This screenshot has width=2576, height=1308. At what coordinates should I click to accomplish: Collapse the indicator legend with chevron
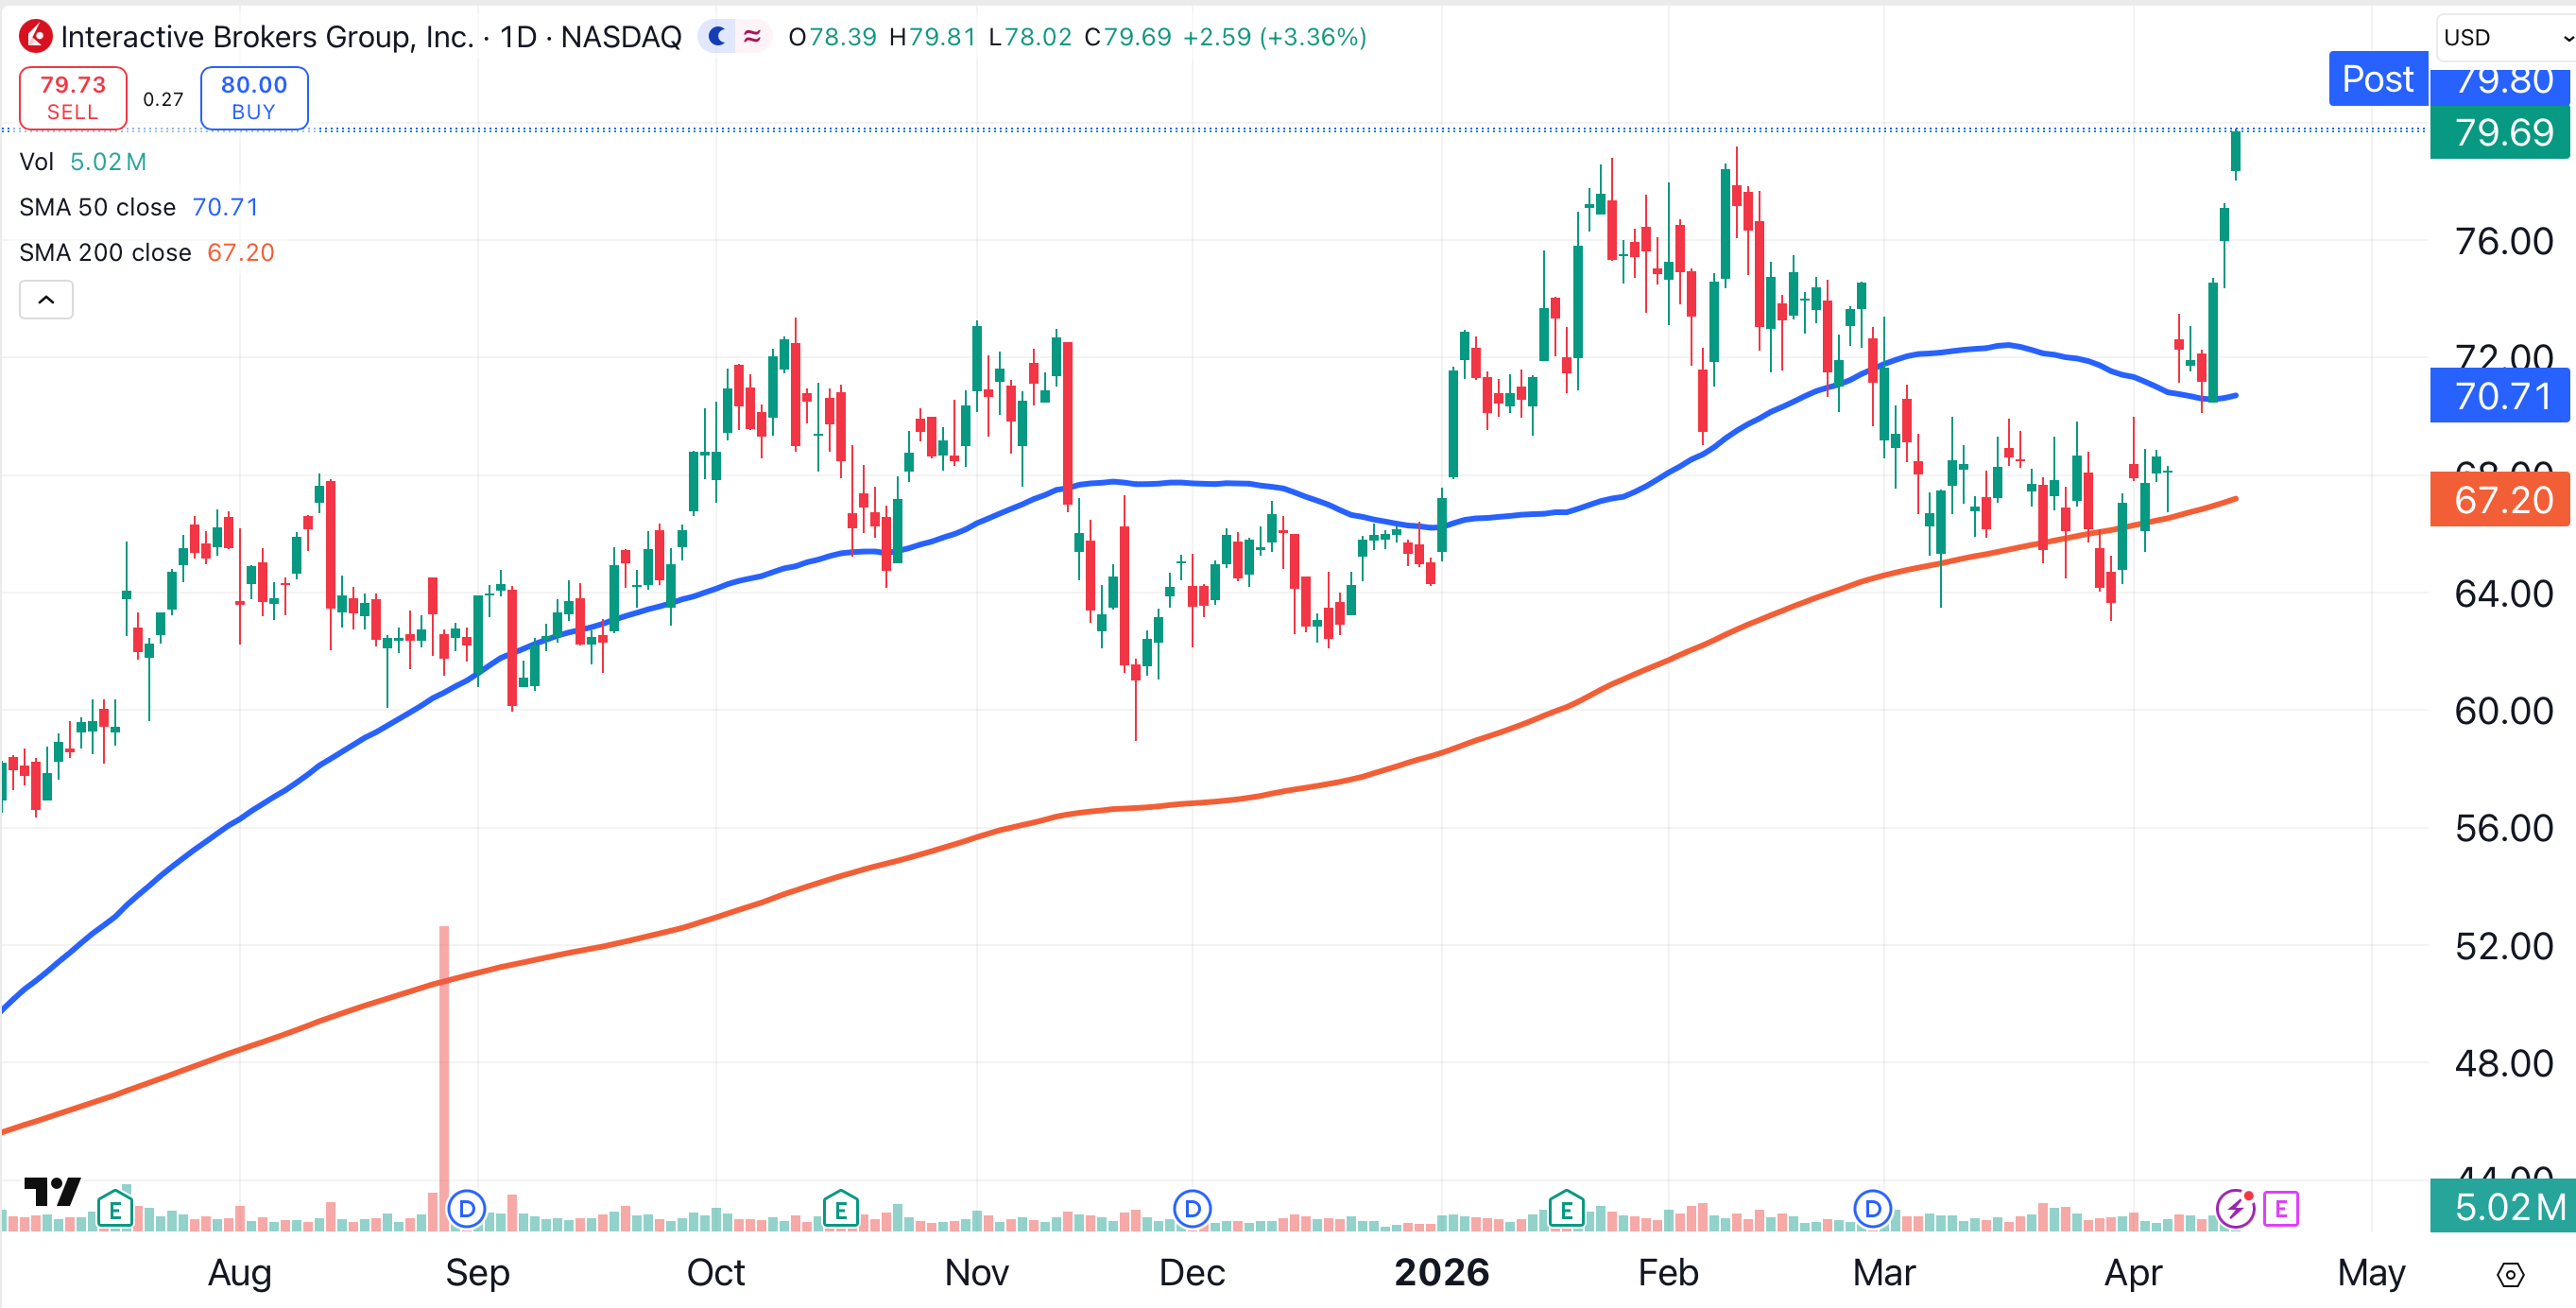(x=46, y=300)
